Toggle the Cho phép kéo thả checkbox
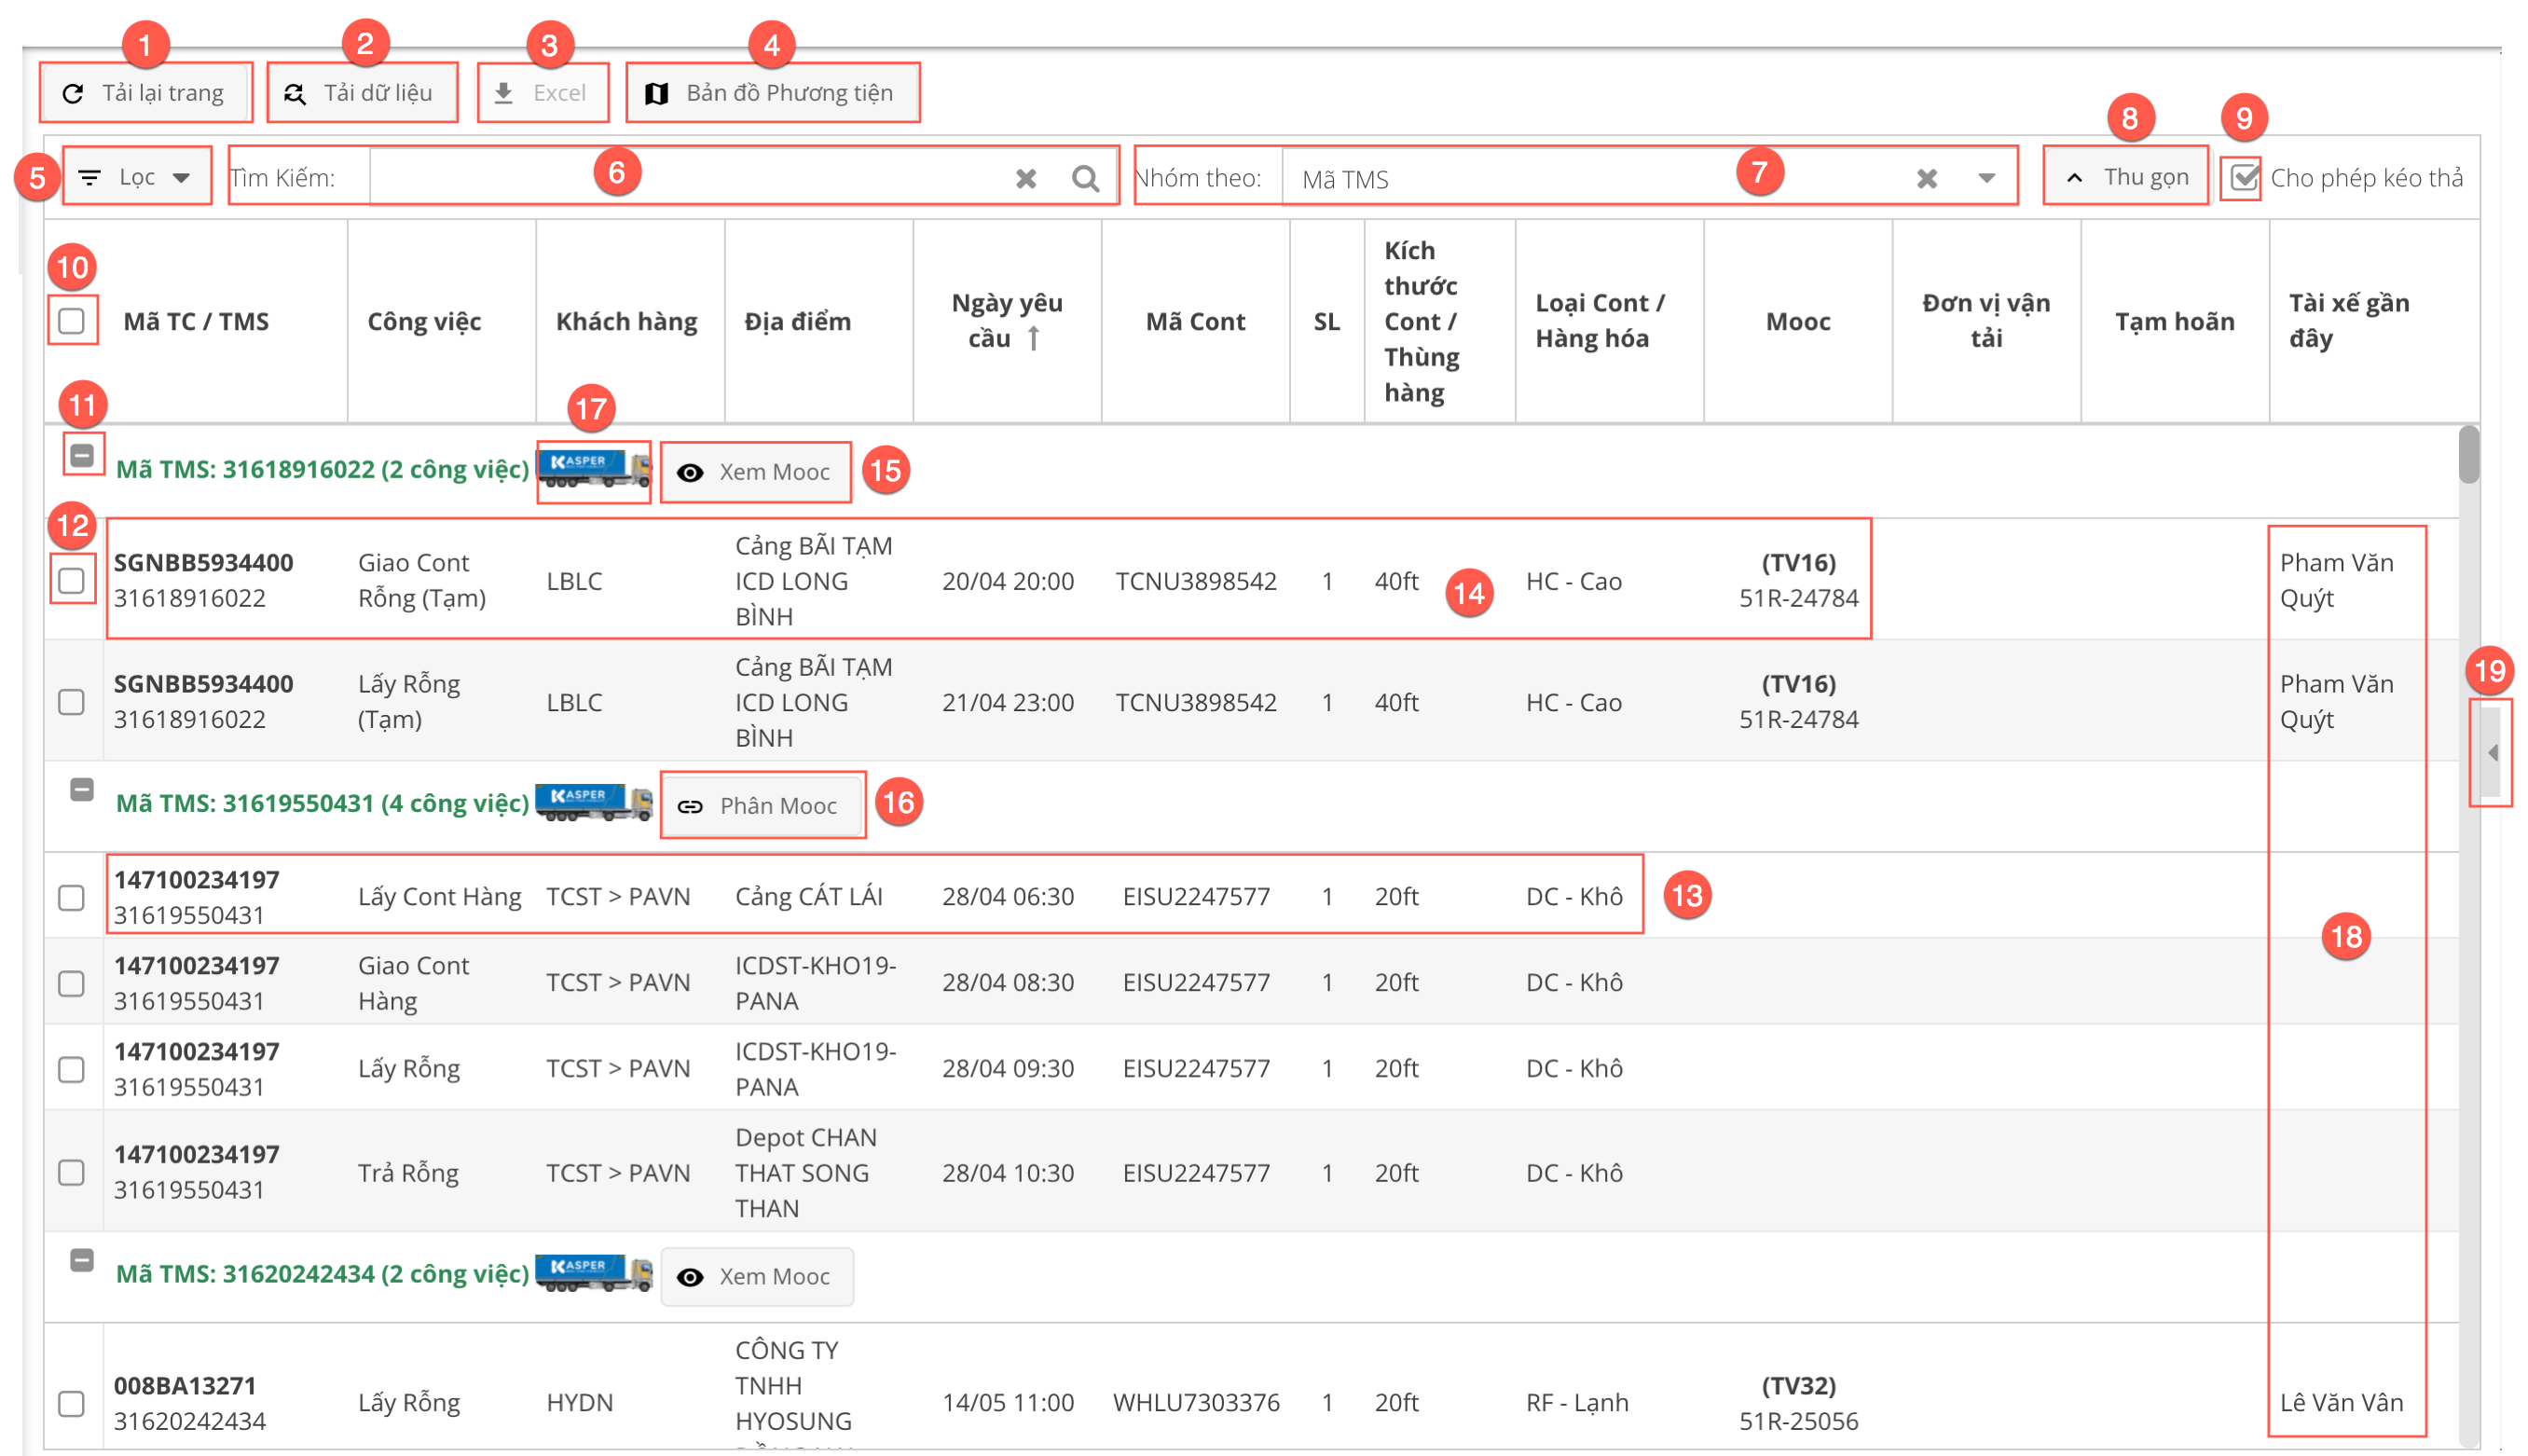Image resolution: width=2528 pixels, height=1456 pixels. (x=2244, y=178)
